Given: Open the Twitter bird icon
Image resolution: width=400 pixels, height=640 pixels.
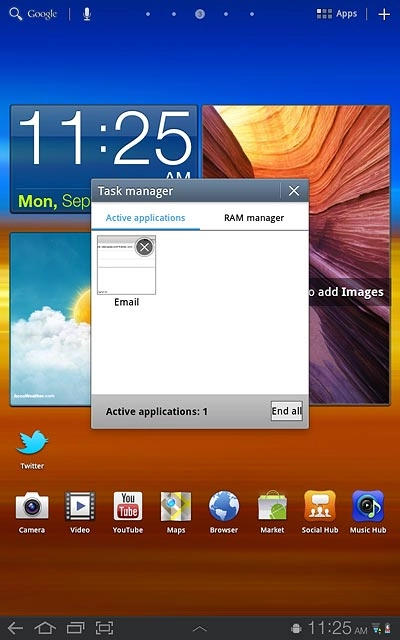Looking at the screenshot, I should (32, 443).
